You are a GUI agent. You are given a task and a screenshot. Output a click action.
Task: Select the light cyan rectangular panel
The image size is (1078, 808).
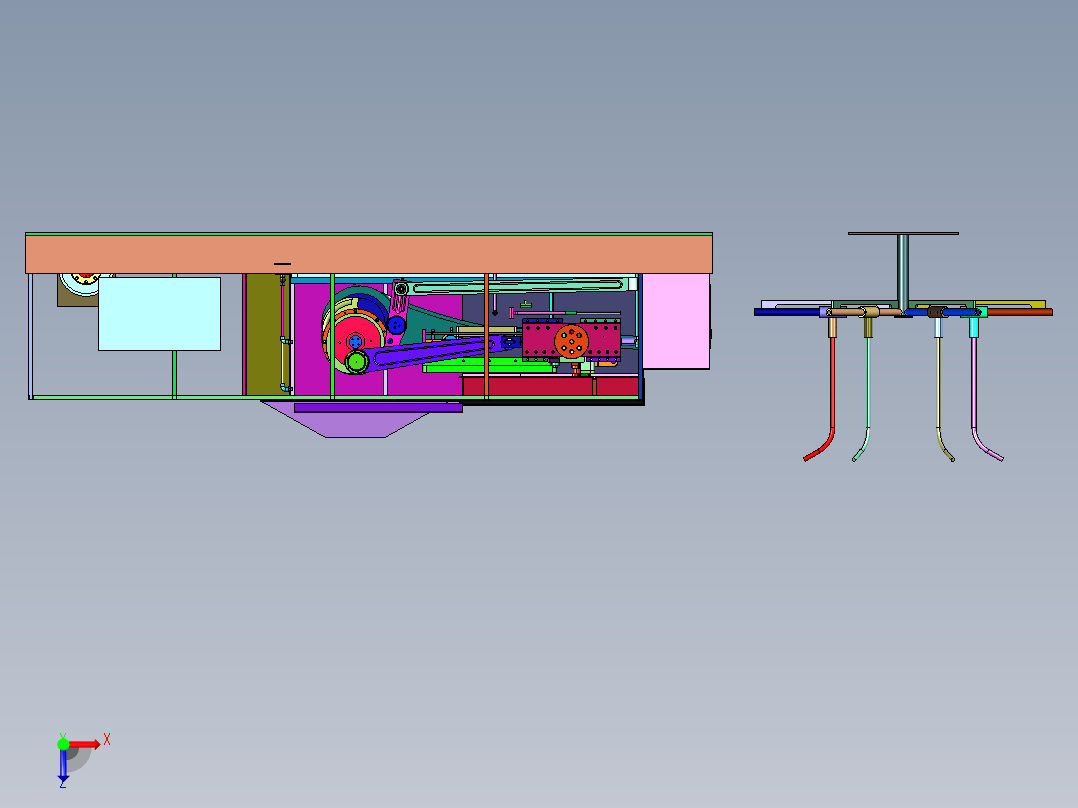pyautogui.click(x=160, y=314)
